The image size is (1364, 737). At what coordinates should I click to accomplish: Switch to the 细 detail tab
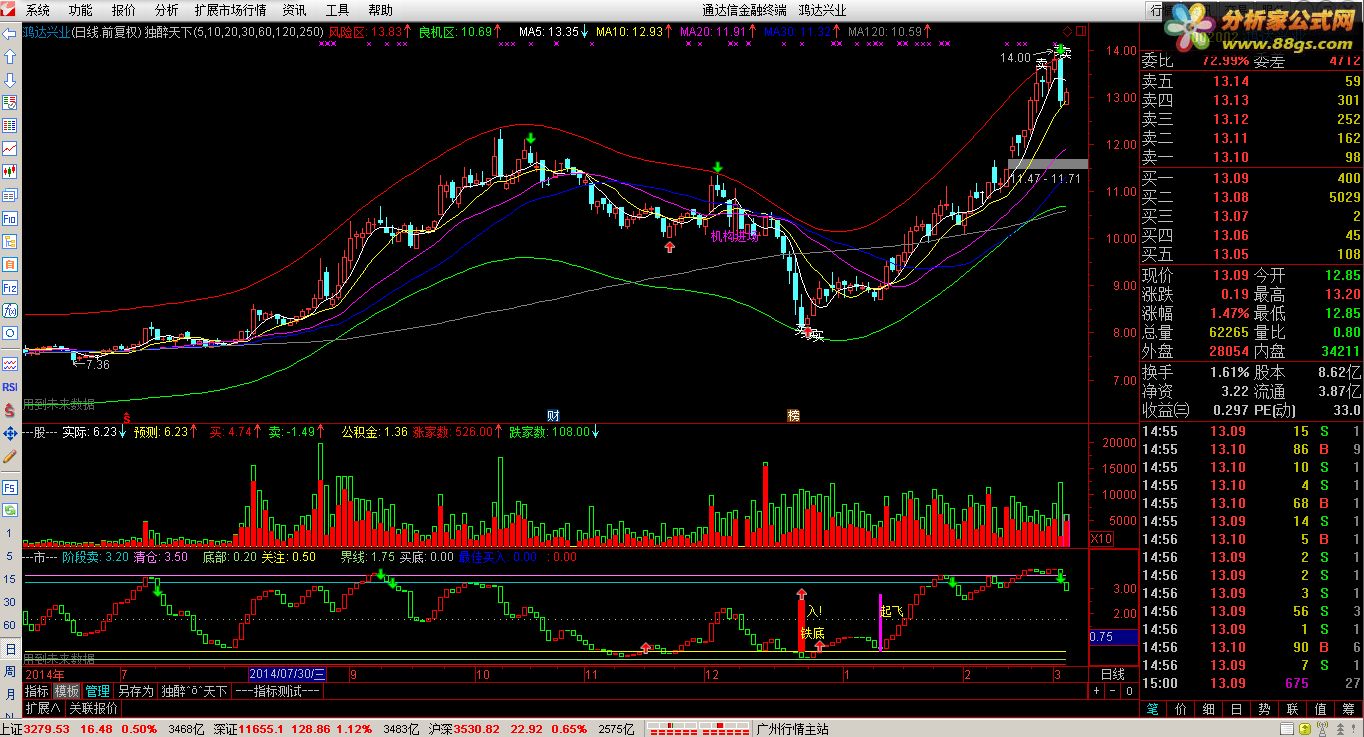click(x=1209, y=709)
